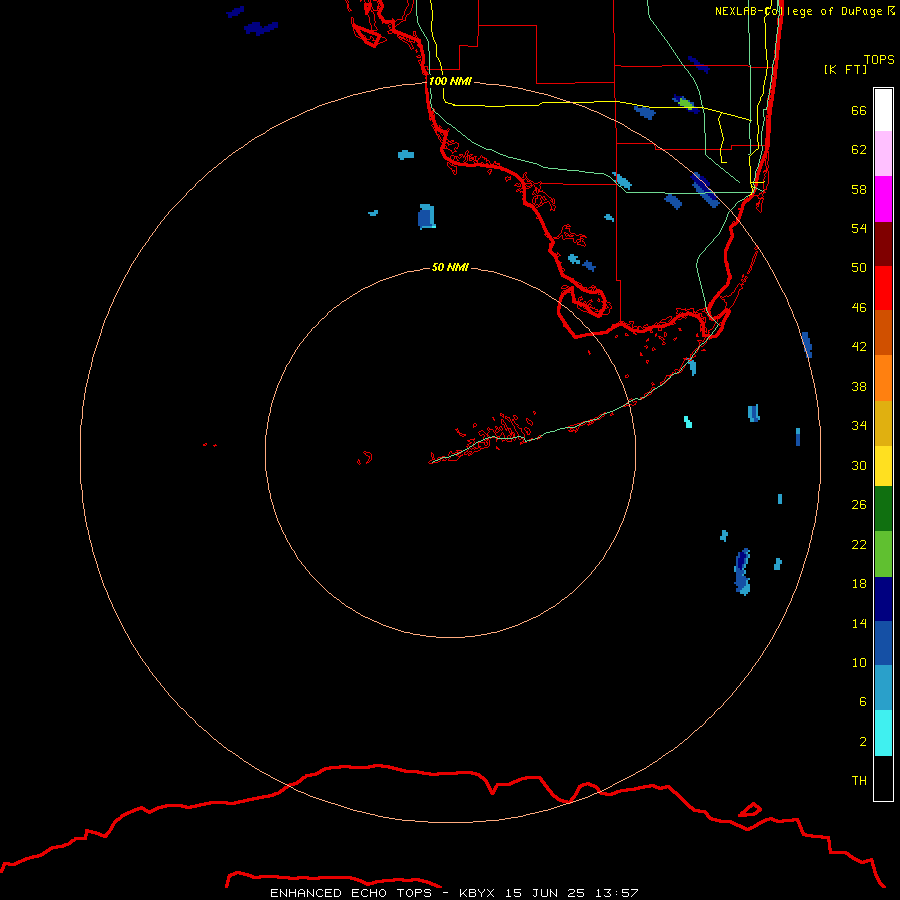
Task: Click the "62" legend value
Action: pyautogui.click(x=859, y=150)
